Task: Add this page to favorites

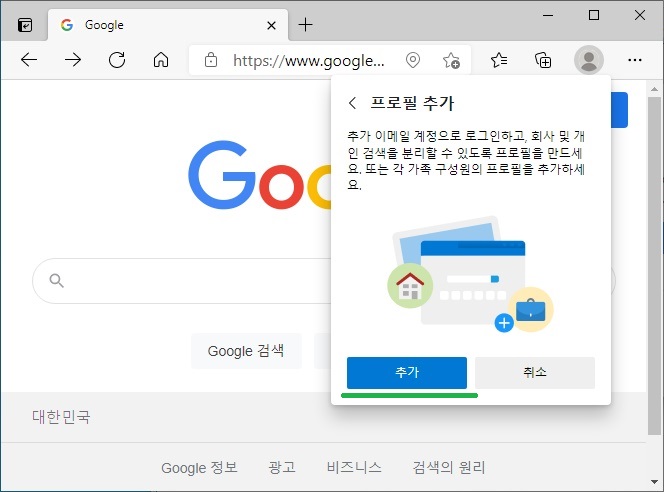Action: pyautogui.click(x=451, y=60)
